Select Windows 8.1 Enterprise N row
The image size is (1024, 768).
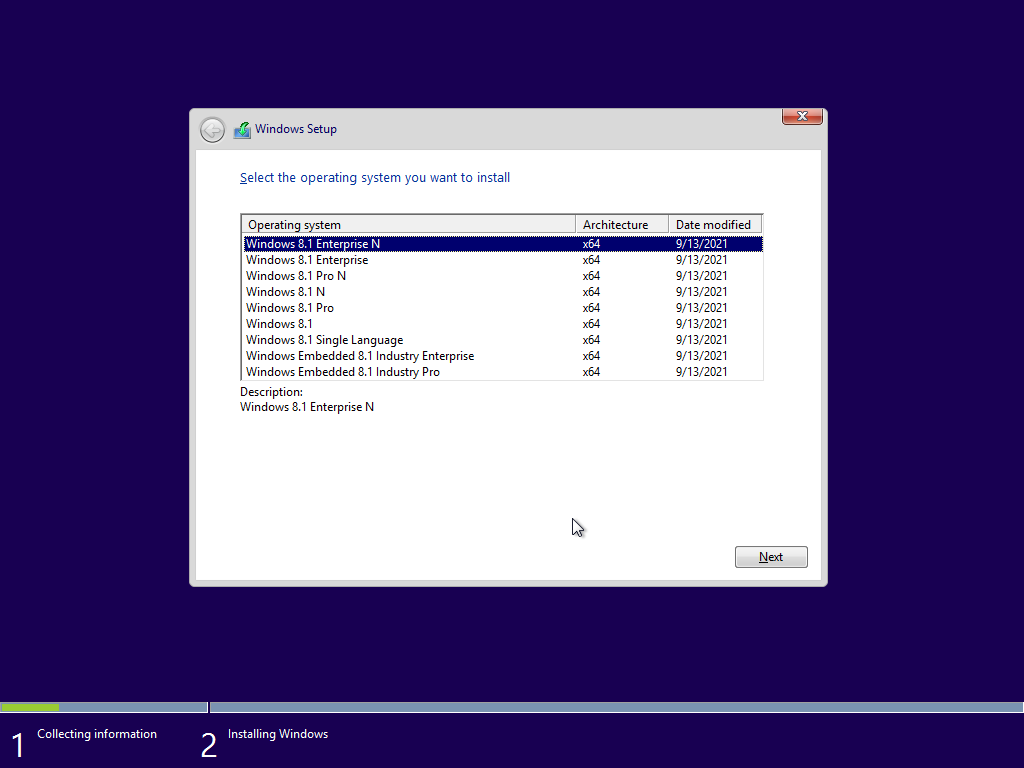click(502, 244)
